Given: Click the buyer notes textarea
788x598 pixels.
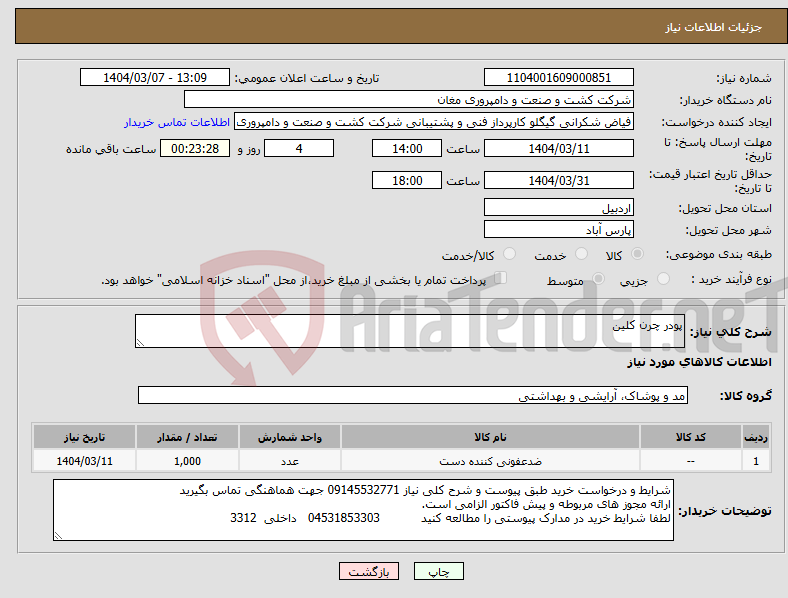Looking at the screenshot, I should coord(363,510).
